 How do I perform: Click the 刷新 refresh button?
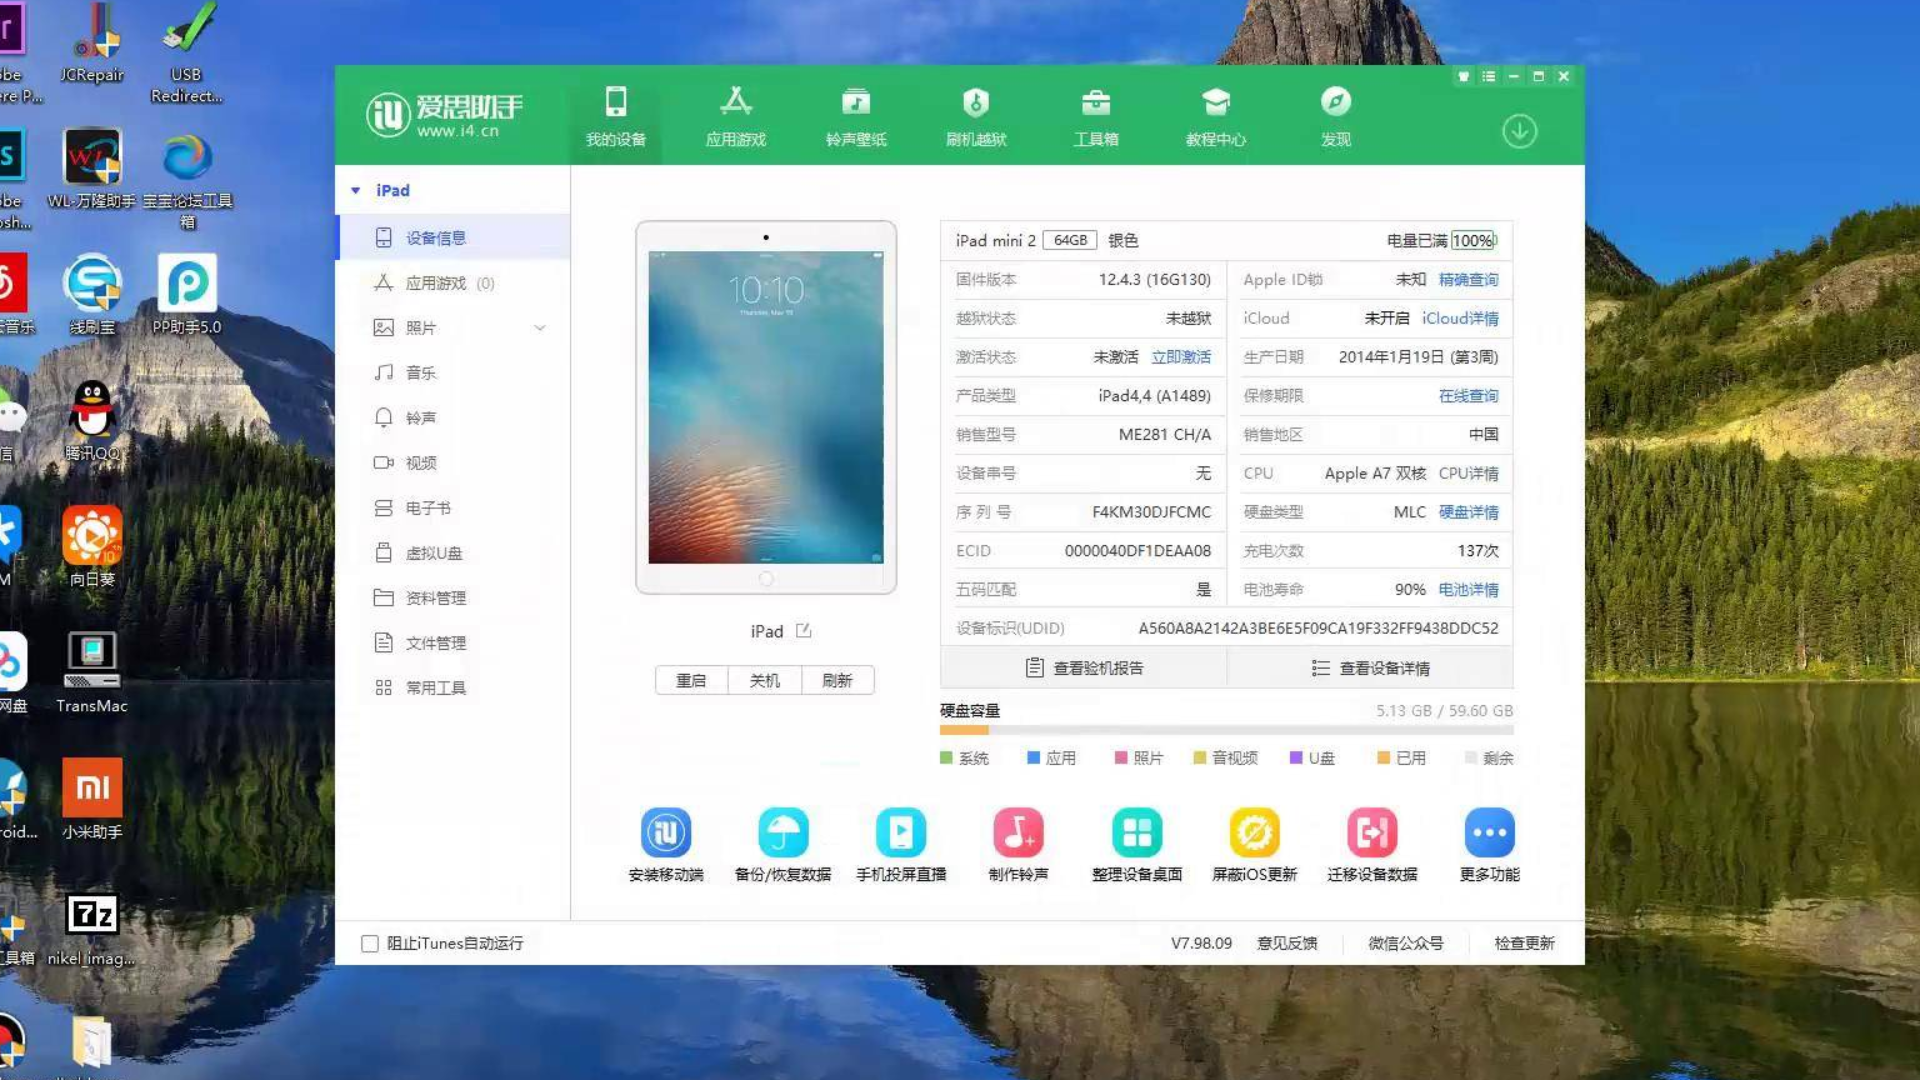click(837, 680)
